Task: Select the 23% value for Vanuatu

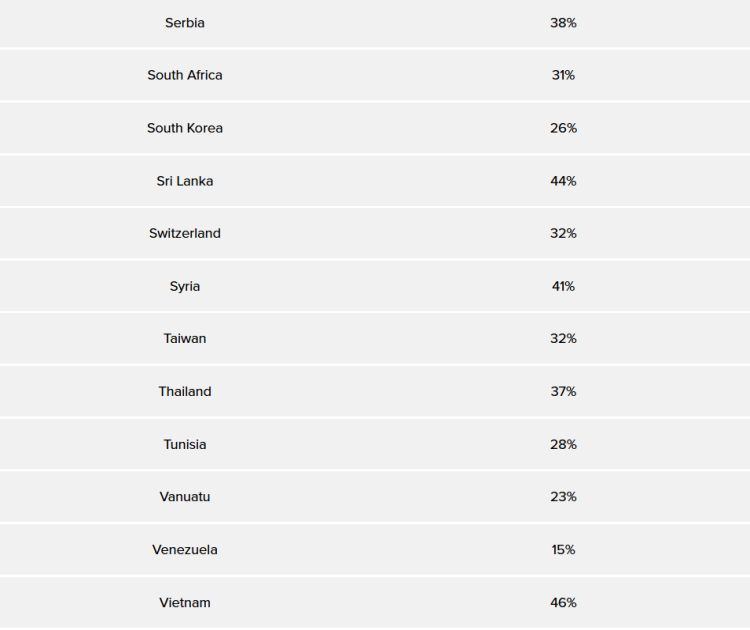Action: 563,497
